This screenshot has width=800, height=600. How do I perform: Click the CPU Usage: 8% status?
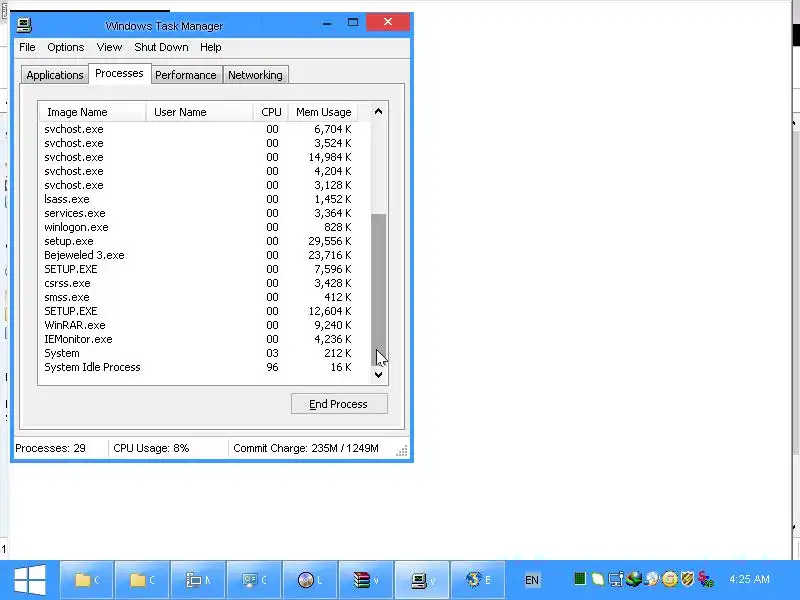(x=151, y=448)
